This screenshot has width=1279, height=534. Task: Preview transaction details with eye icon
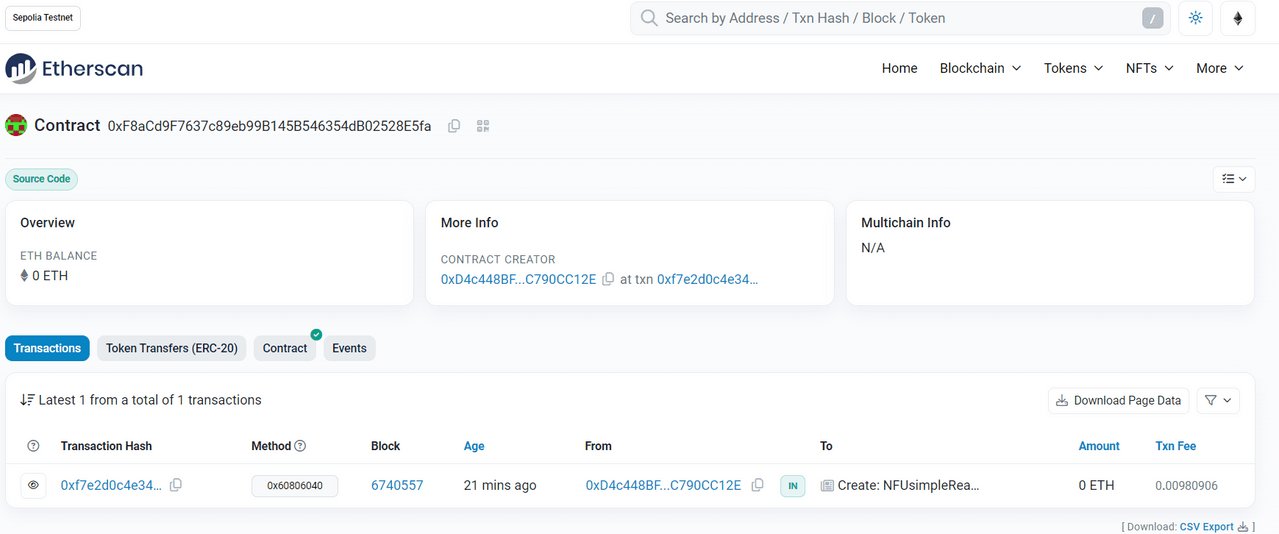[33, 485]
